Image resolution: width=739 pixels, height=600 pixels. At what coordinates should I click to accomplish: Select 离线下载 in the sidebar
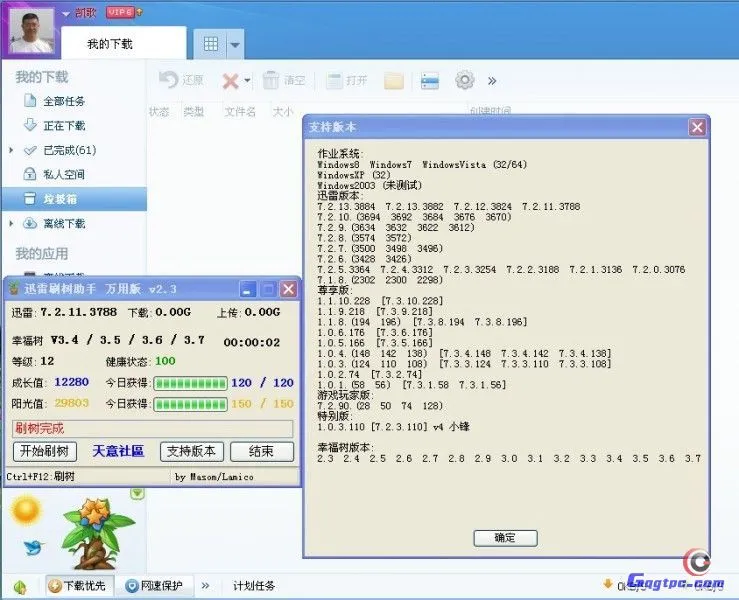(x=64, y=223)
